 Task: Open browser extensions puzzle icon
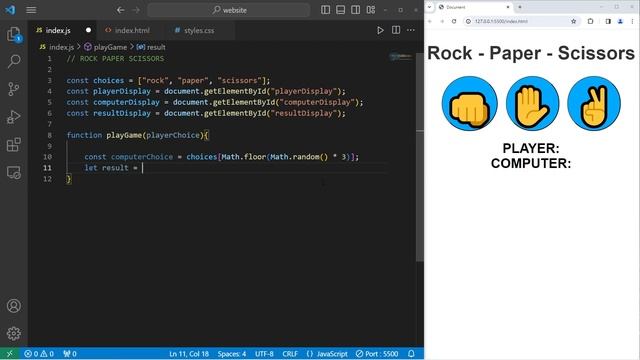(x=590, y=21)
